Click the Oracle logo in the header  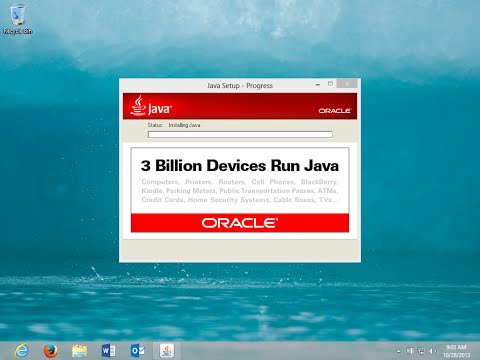[x=334, y=111]
